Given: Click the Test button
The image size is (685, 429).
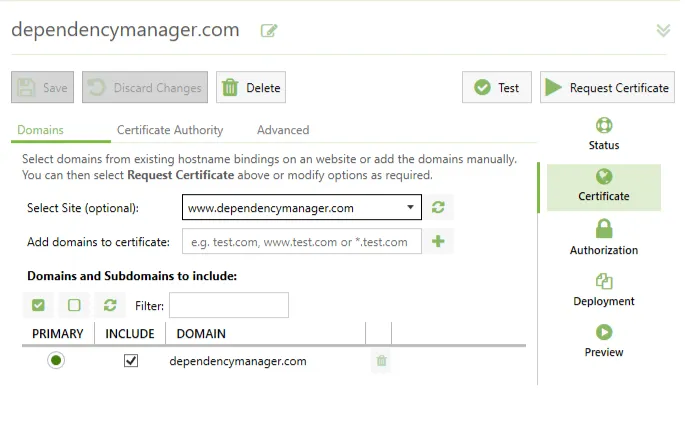Looking at the screenshot, I should (x=496, y=88).
